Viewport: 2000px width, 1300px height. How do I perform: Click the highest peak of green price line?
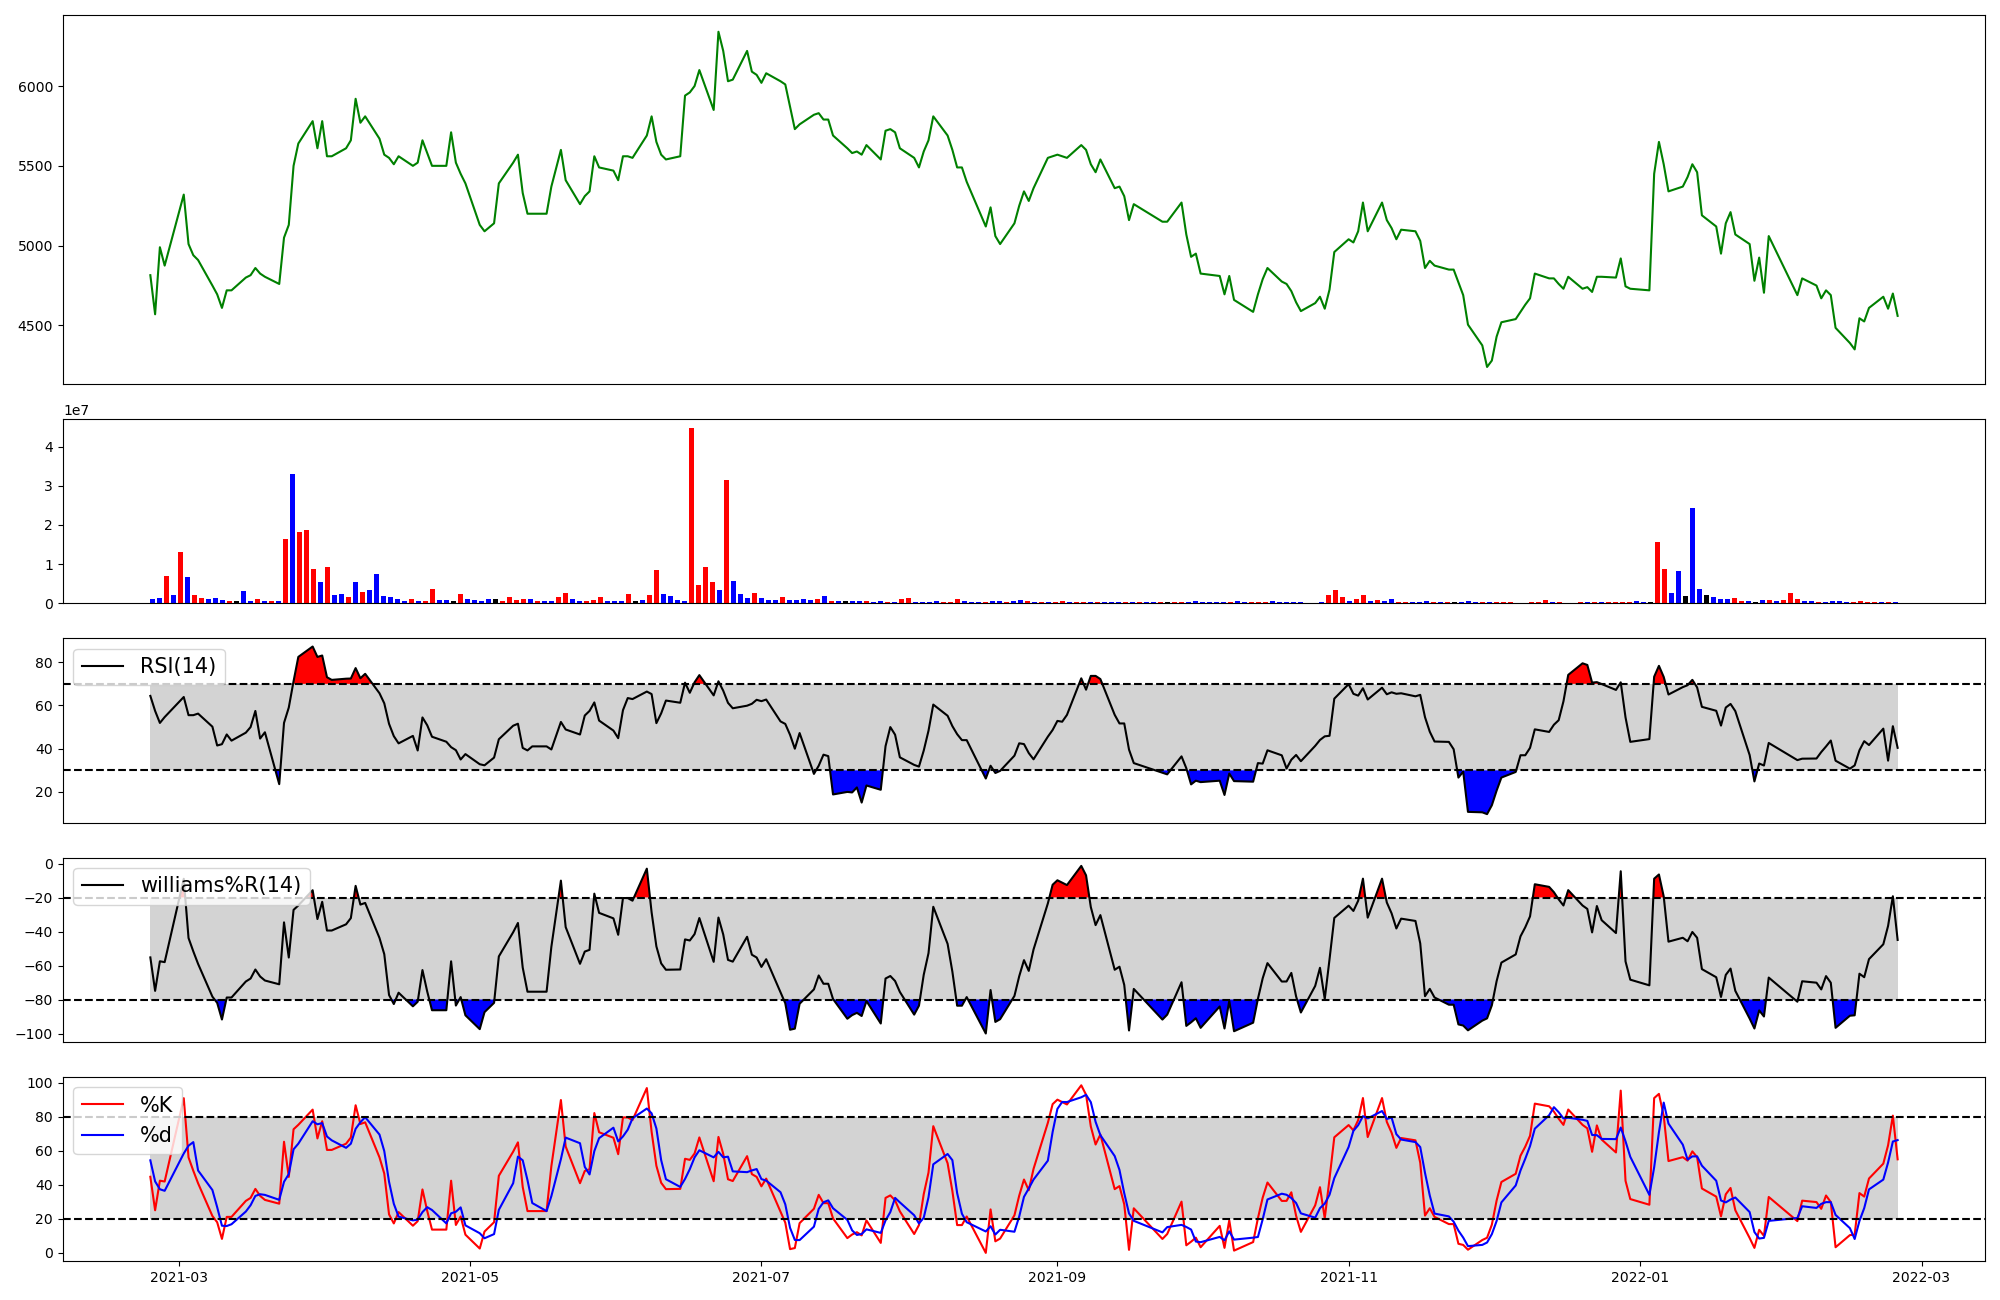[718, 33]
